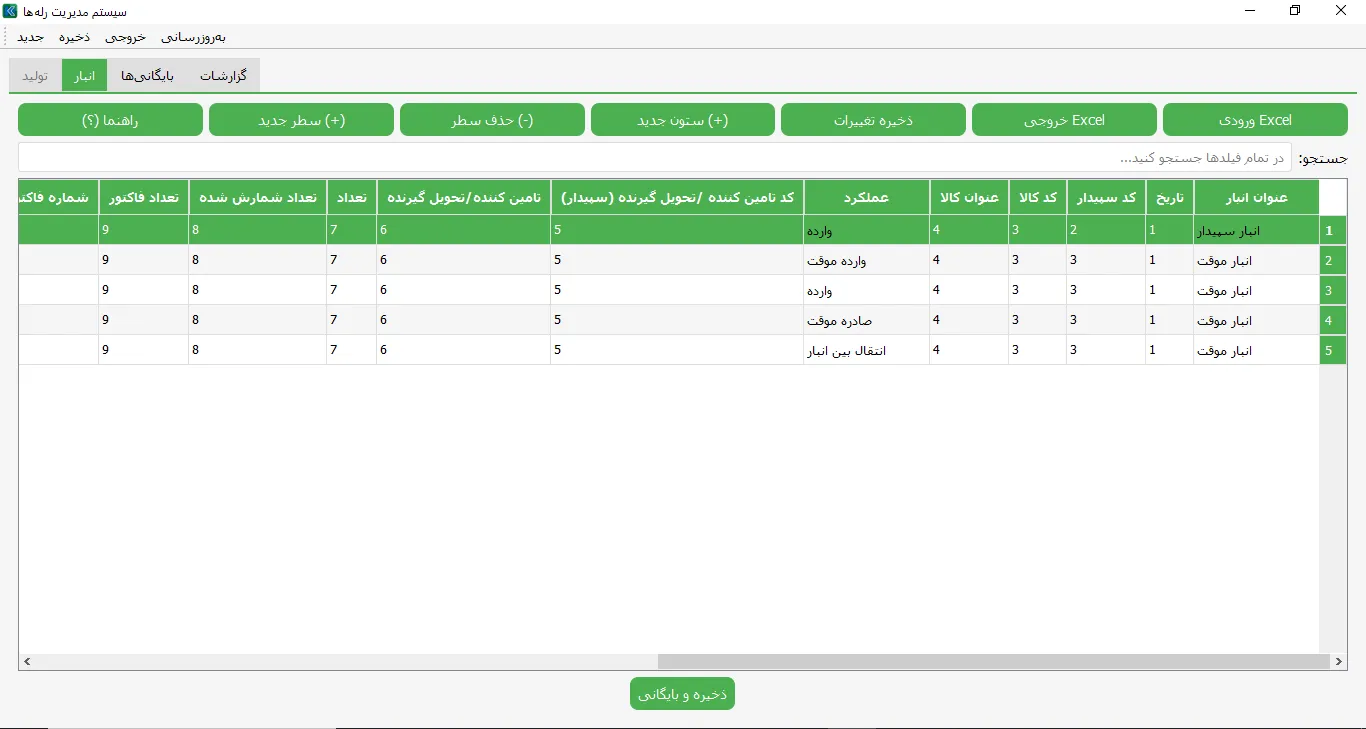Screen dimensions: 1366x729
Task: Click the ورودی Excel import button
Action: tap(1255, 120)
